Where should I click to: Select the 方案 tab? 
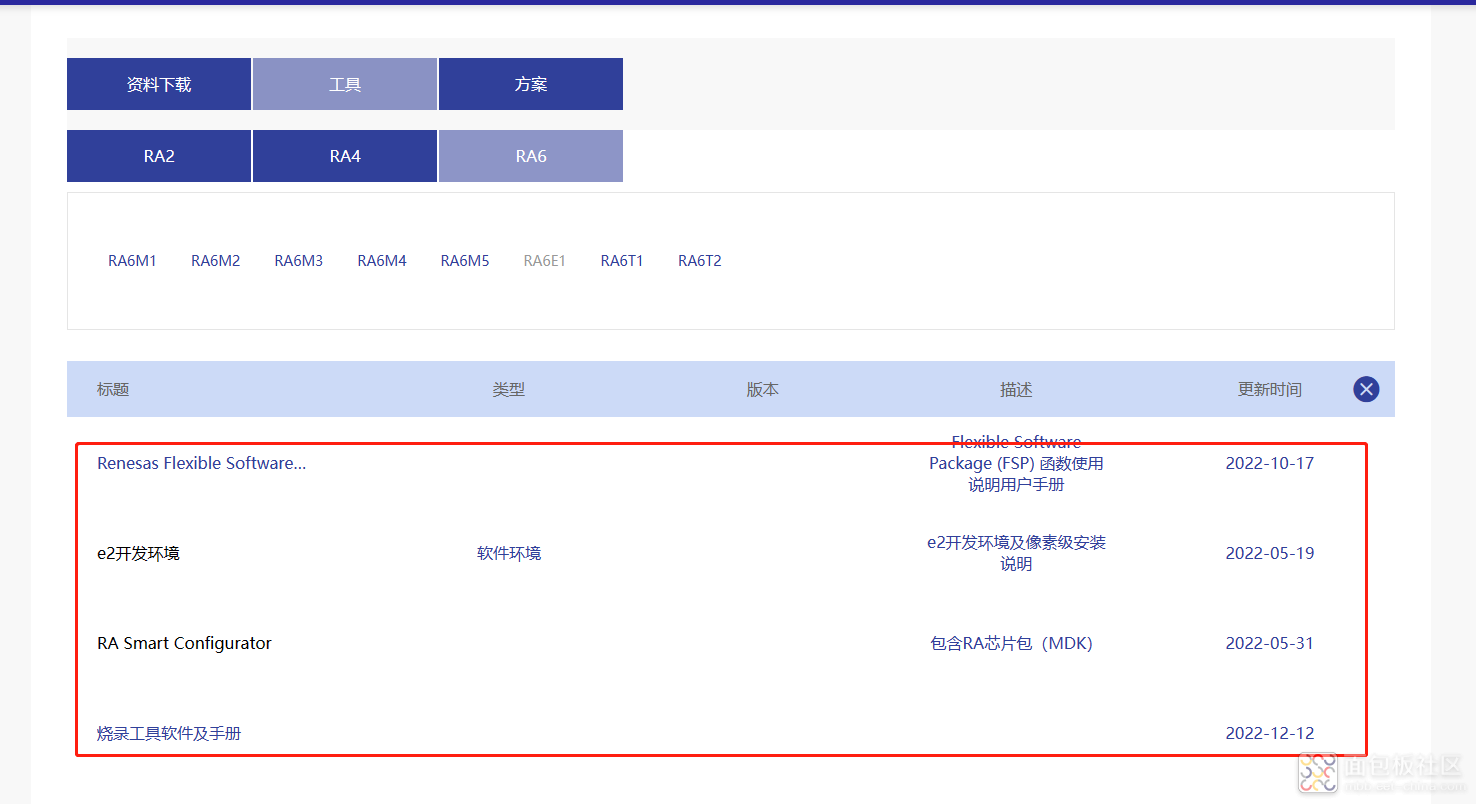pyautogui.click(x=531, y=84)
